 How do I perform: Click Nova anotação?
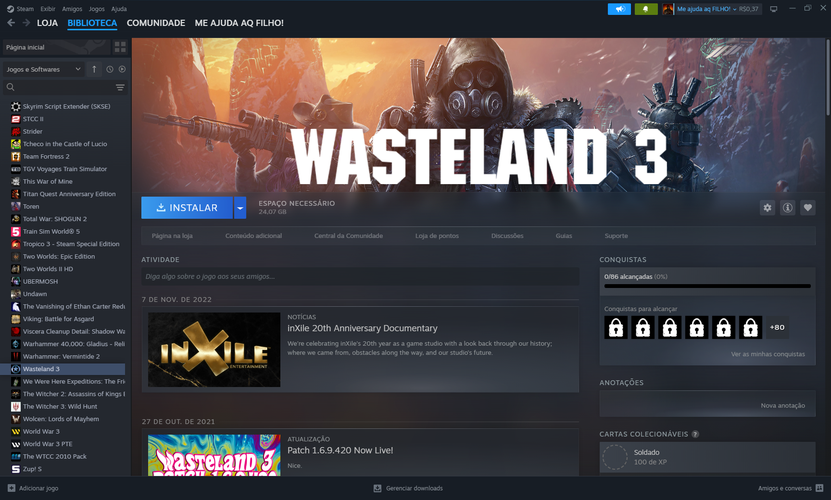[783, 406]
